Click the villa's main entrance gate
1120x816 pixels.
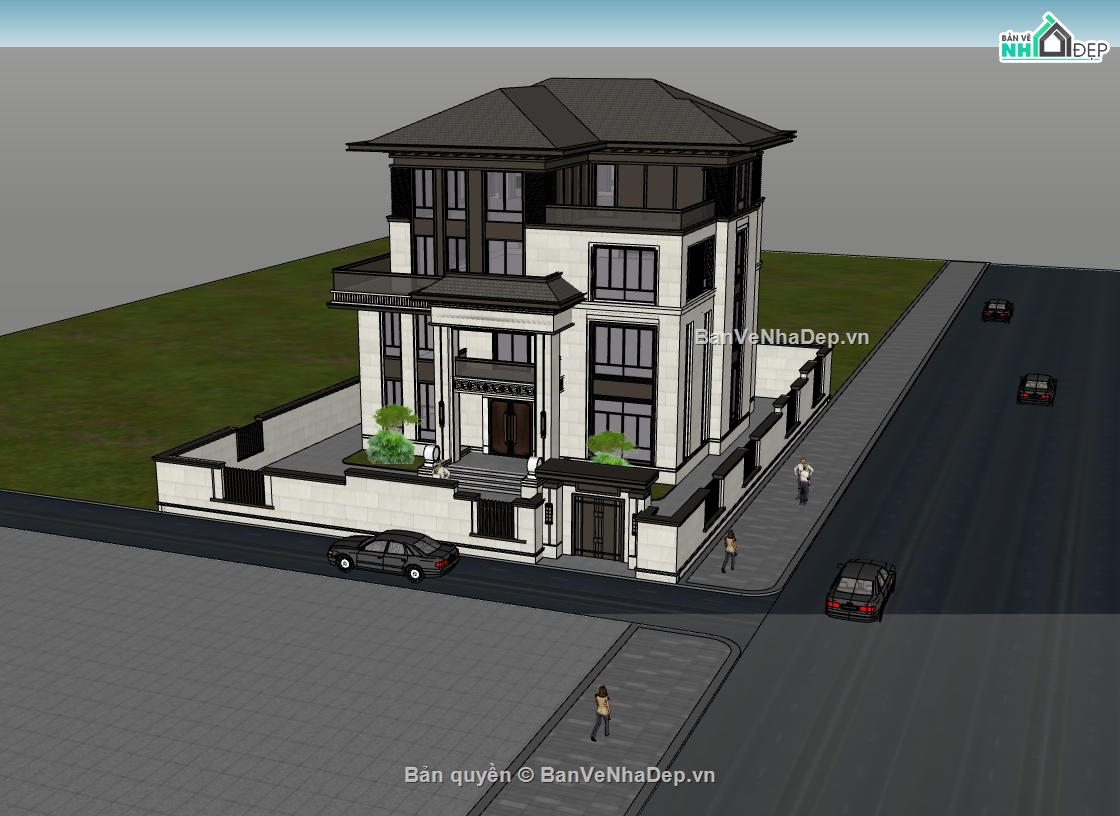coord(597,529)
